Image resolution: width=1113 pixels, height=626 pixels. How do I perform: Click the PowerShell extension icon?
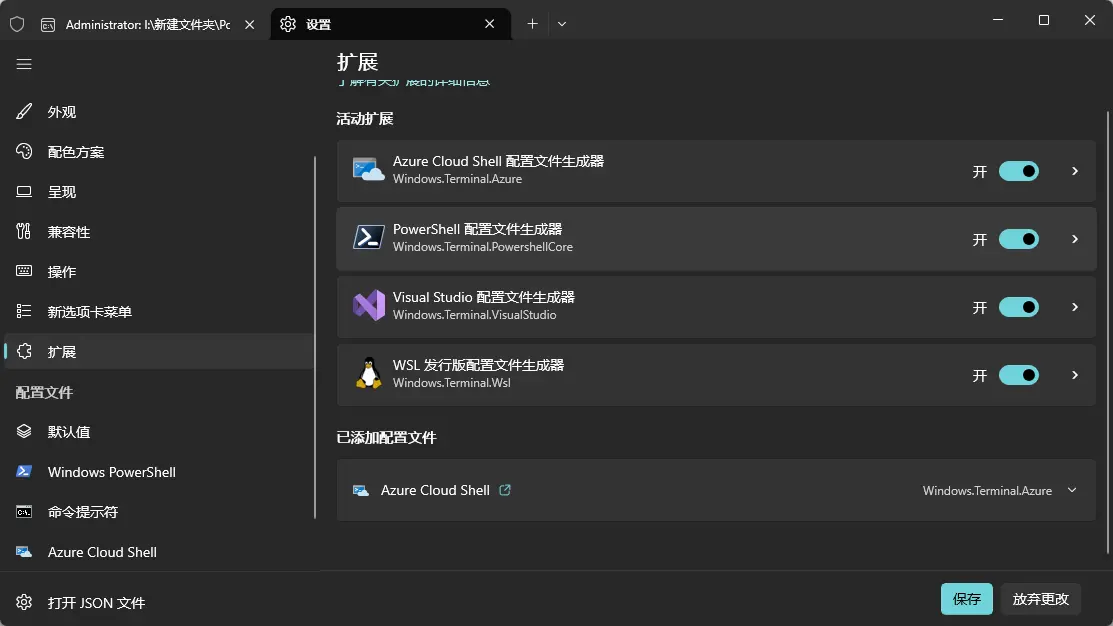[x=368, y=237]
